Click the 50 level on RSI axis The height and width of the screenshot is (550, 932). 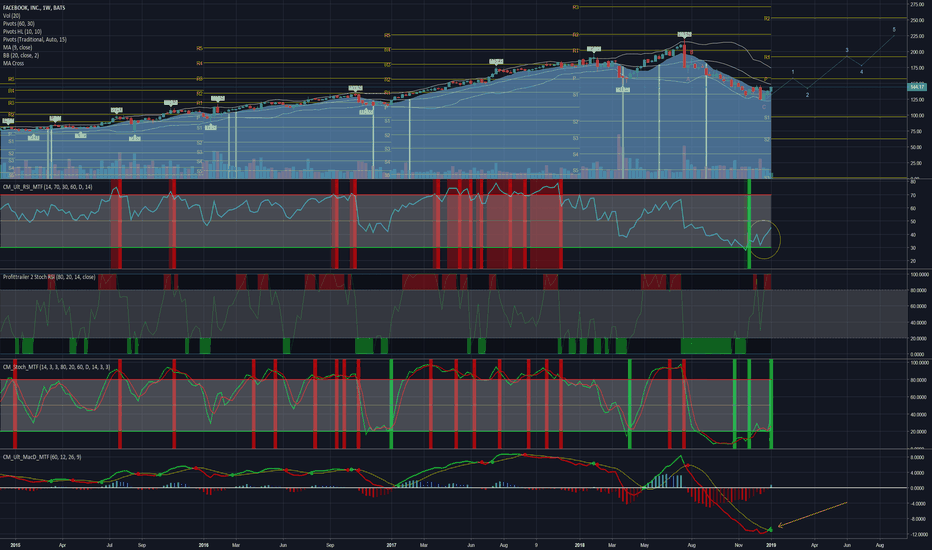pyautogui.click(x=912, y=222)
